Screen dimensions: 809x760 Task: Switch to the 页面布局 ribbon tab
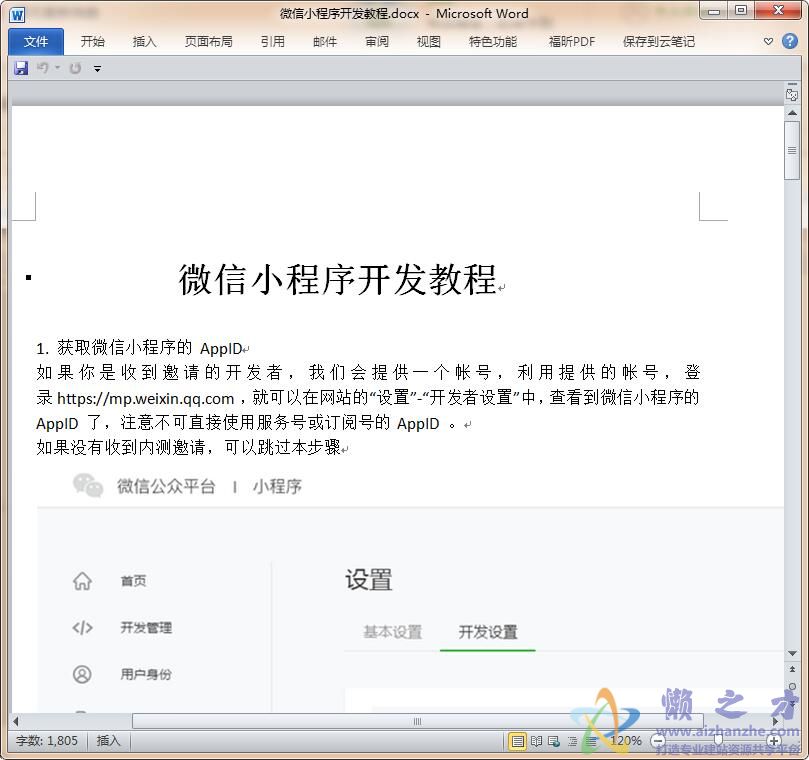pyautogui.click(x=208, y=41)
